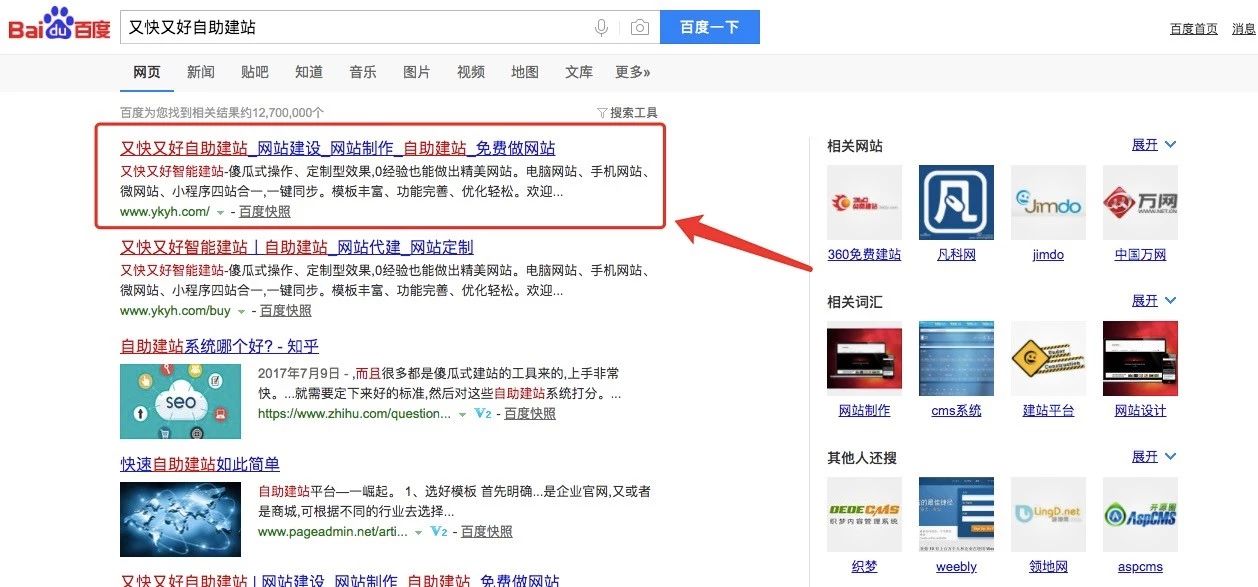Open the partially visible bottom result 又快又好自助建站
Image resolution: width=1258 pixels, height=587 pixels.
339,580
